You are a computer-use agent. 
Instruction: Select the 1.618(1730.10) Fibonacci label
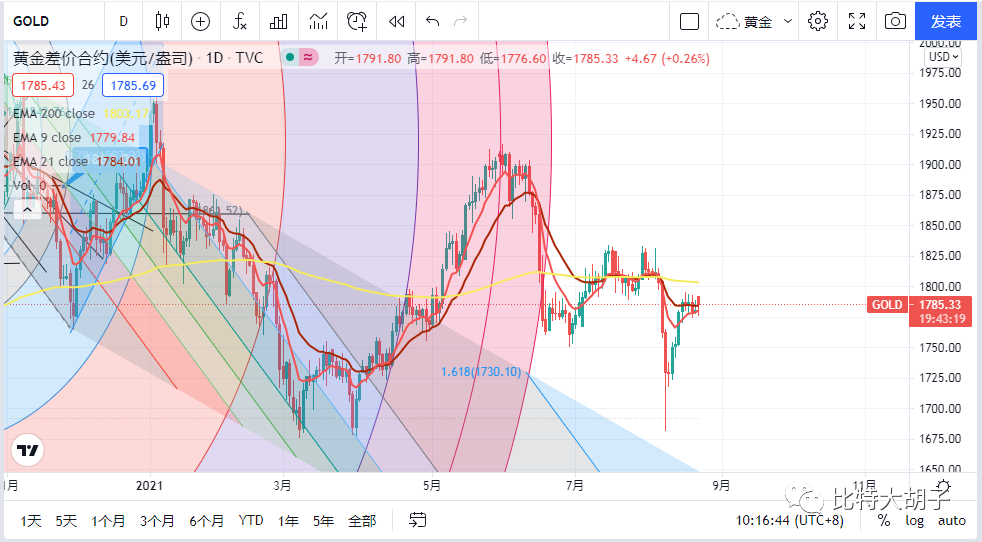click(481, 372)
